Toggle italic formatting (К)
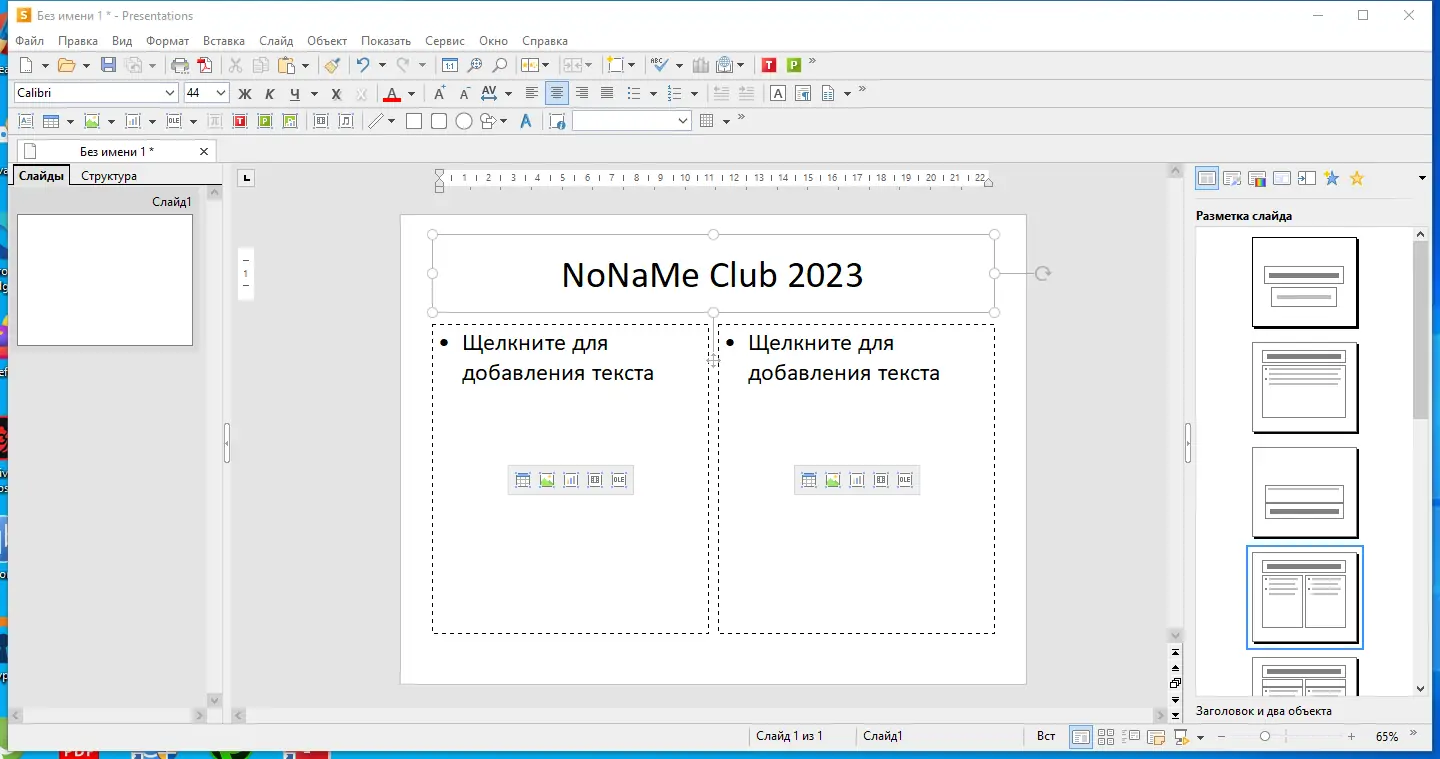The height and width of the screenshot is (759, 1440). point(269,93)
